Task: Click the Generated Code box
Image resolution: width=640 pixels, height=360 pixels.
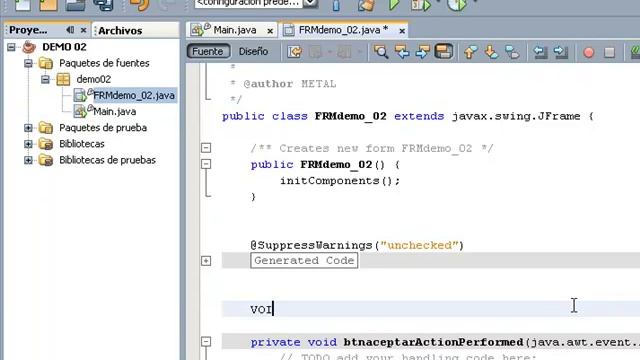Action: click(304, 260)
